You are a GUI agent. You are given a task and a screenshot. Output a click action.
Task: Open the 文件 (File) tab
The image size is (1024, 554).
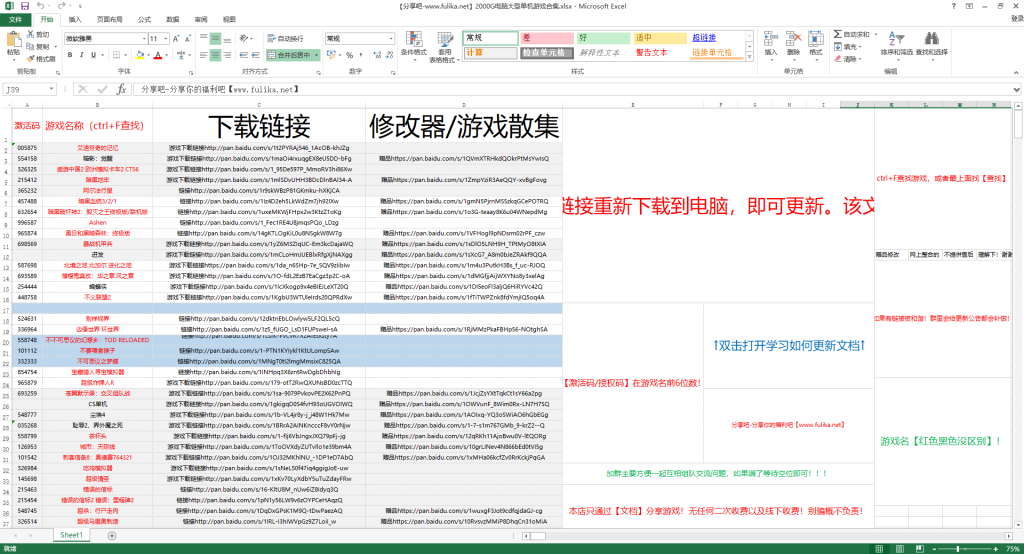[x=16, y=20]
